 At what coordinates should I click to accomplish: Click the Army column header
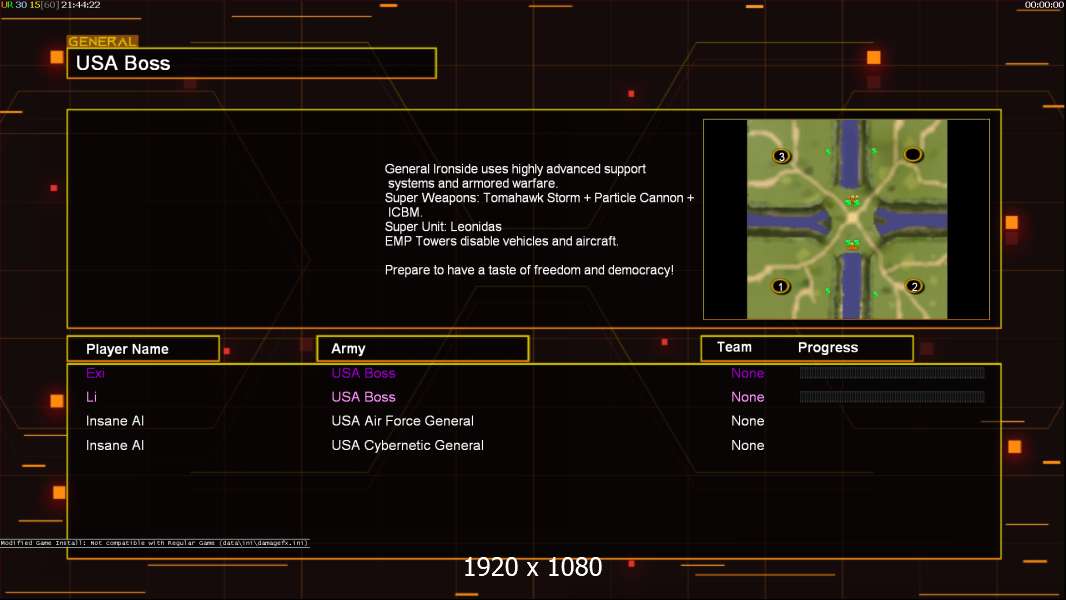point(423,349)
